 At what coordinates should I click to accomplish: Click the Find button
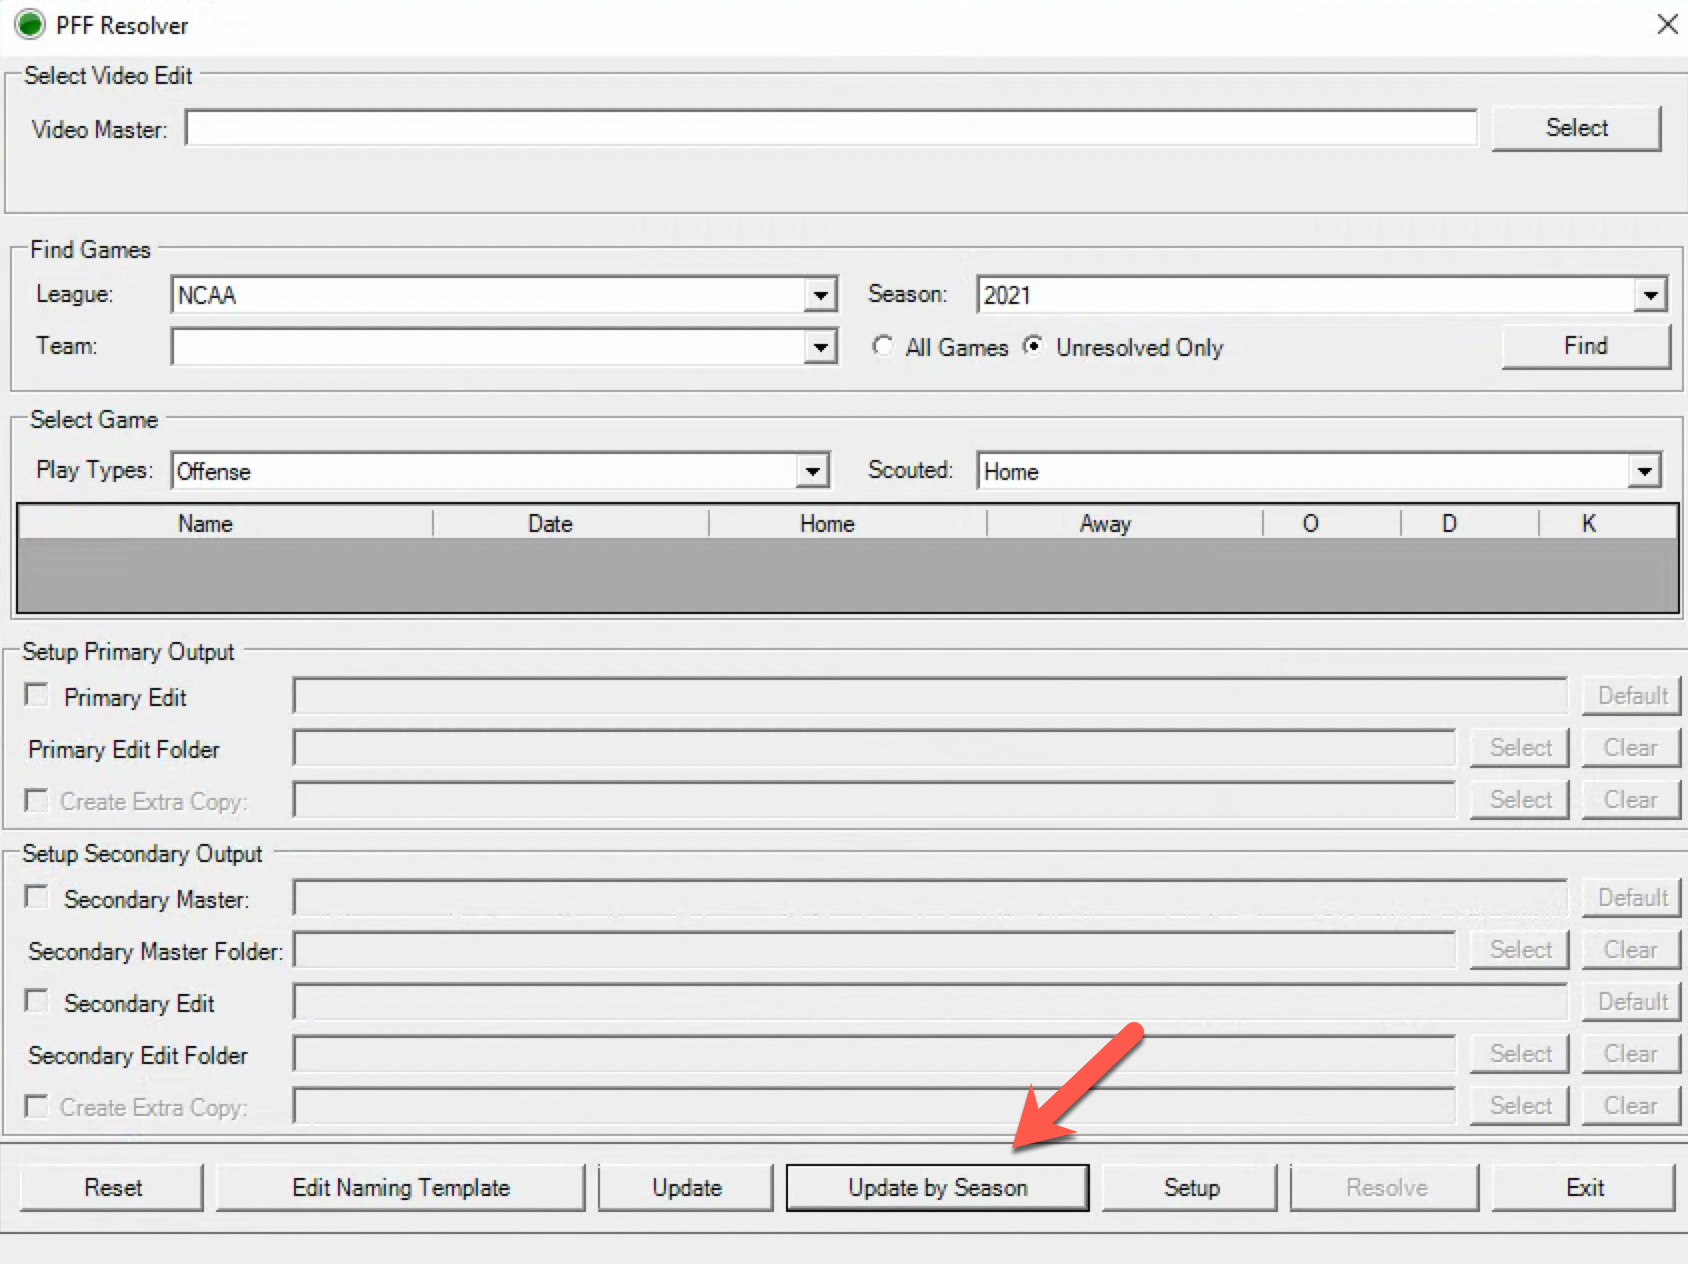click(x=1586, y=346)
